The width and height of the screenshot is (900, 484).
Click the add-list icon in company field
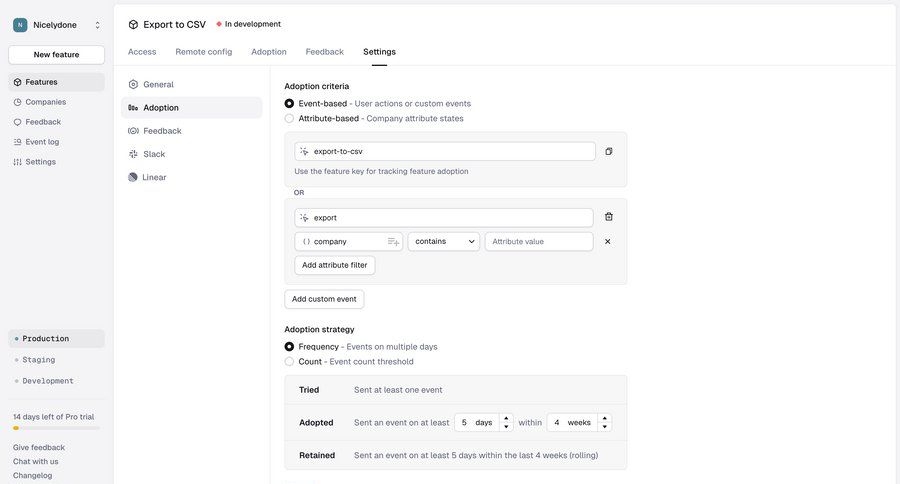point(393,242)
